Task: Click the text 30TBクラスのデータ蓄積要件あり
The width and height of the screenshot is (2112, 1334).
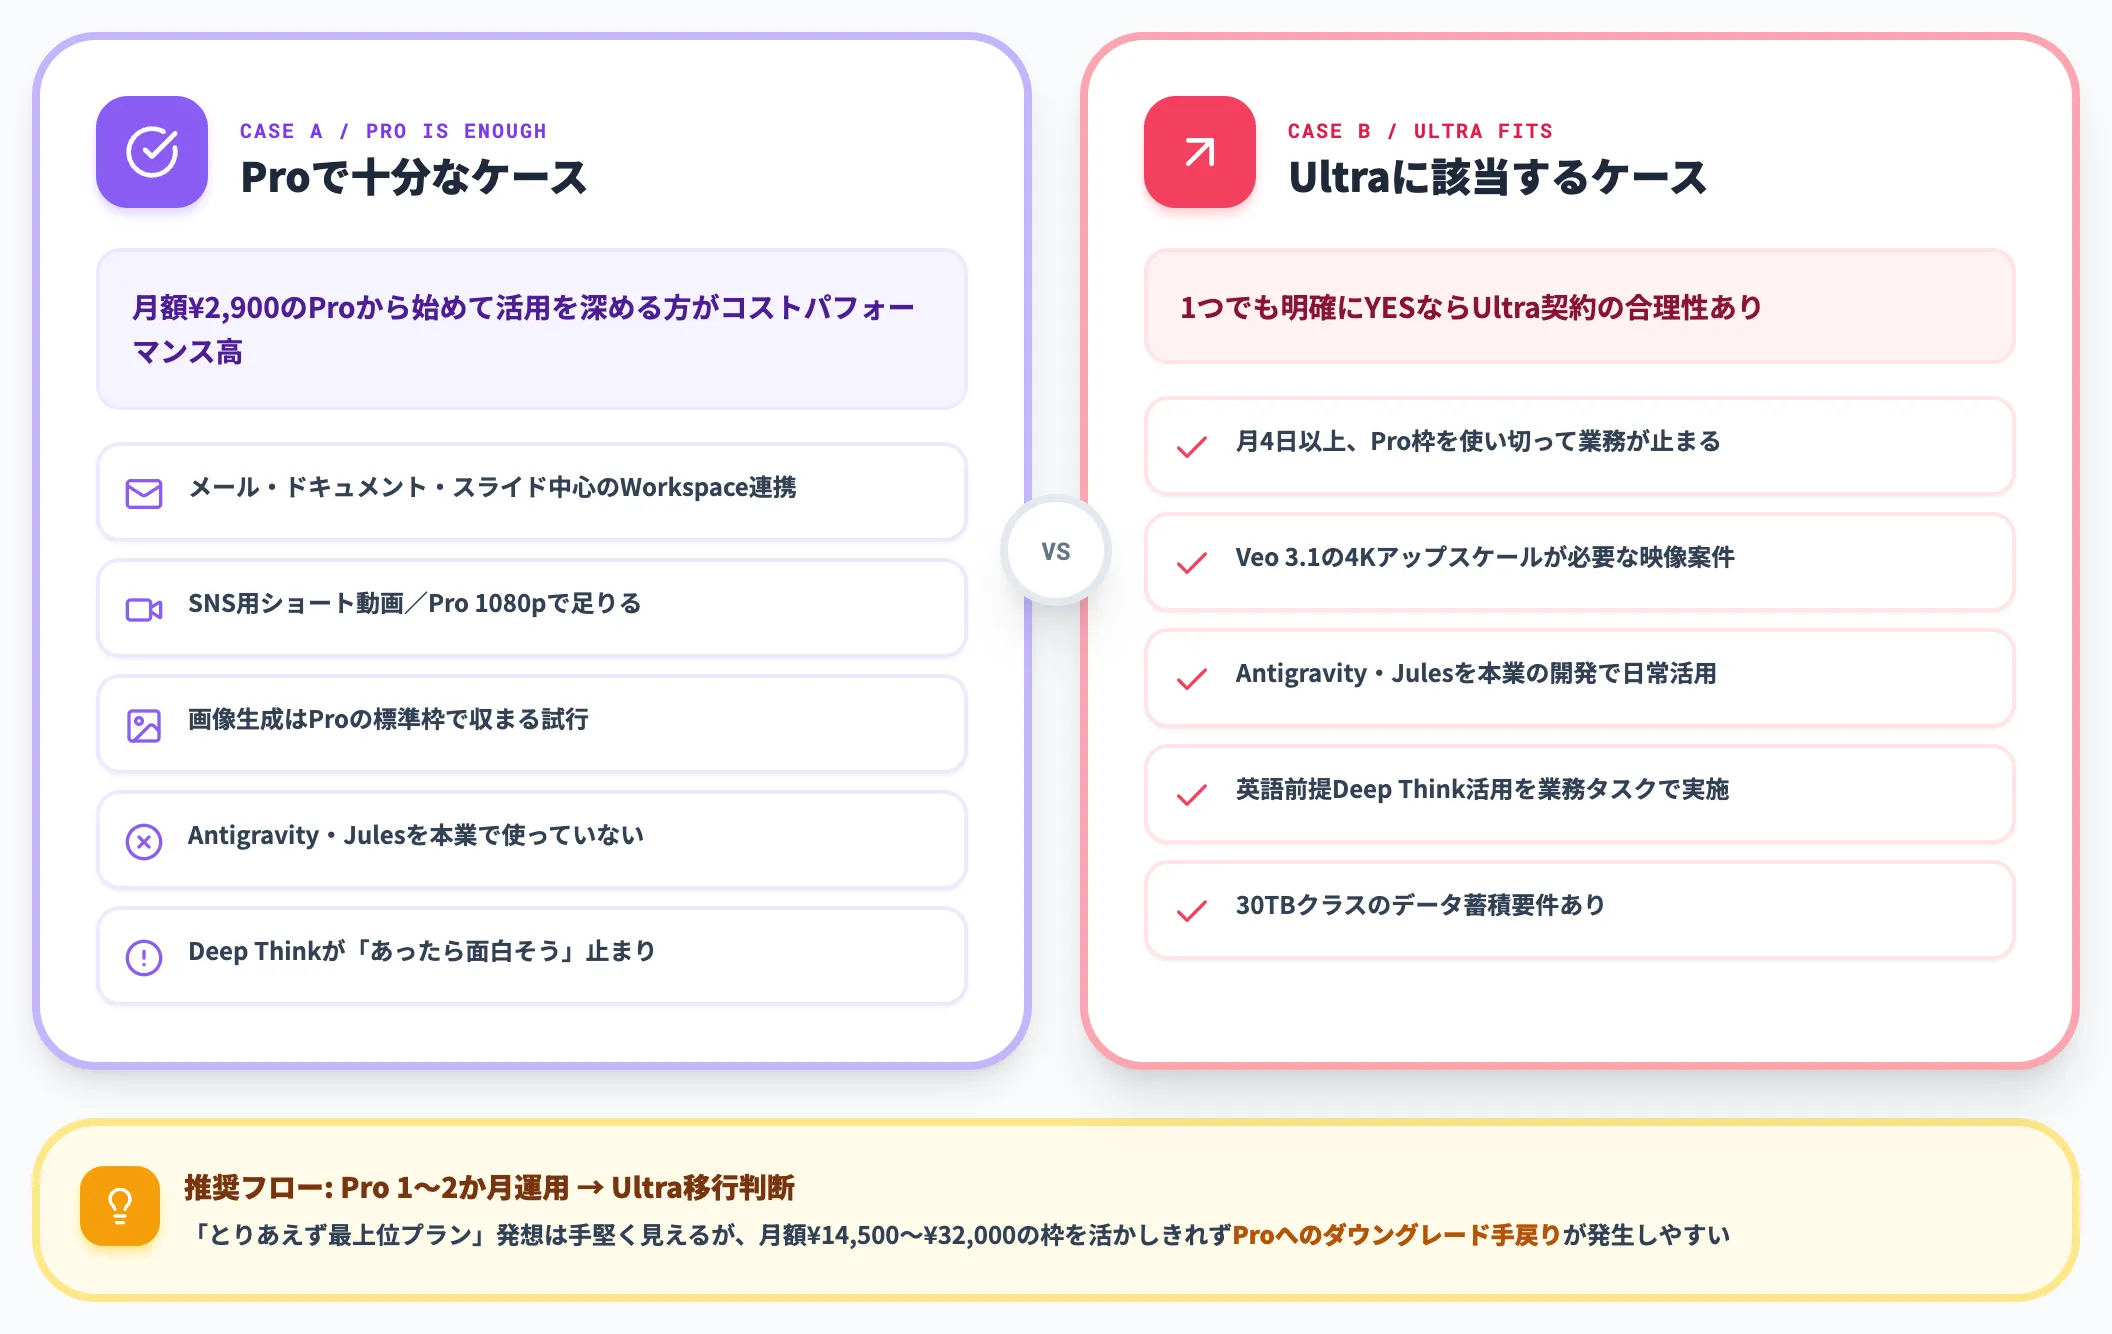Action: 1420,906
